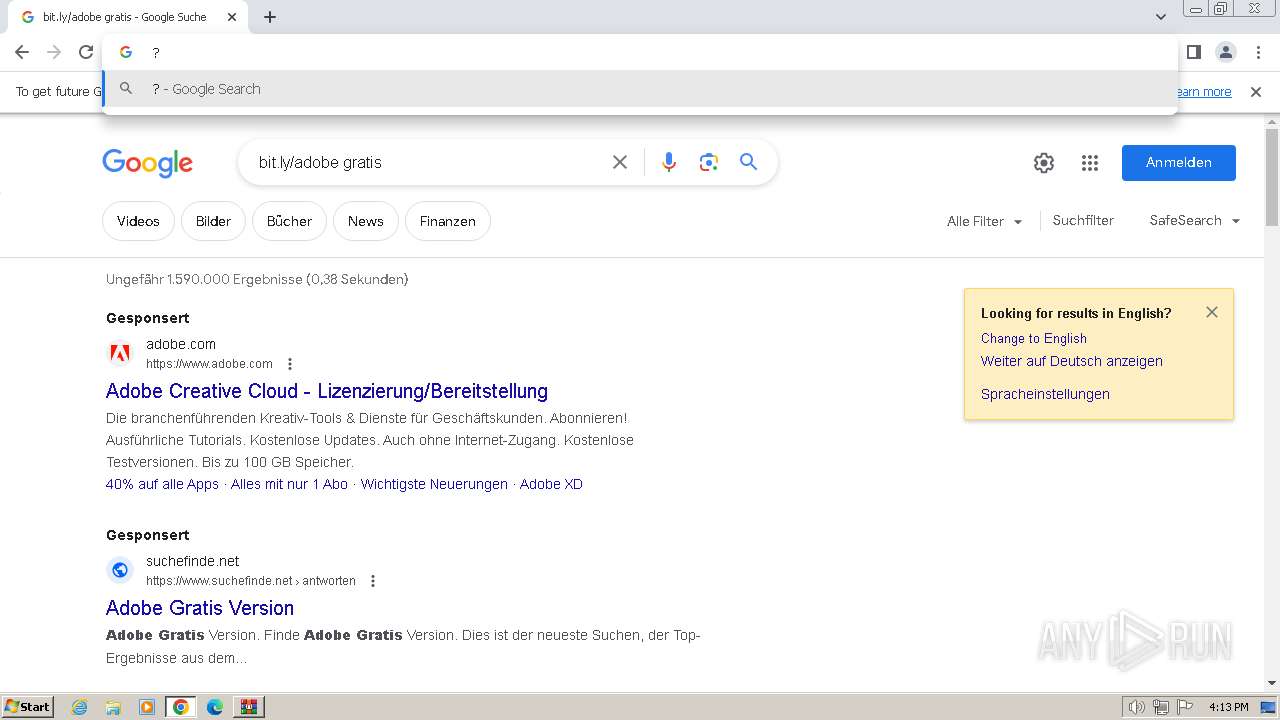Open the side panel icon
Viewport: 1280px width, 720px height.
click(x=1193, y=52)
